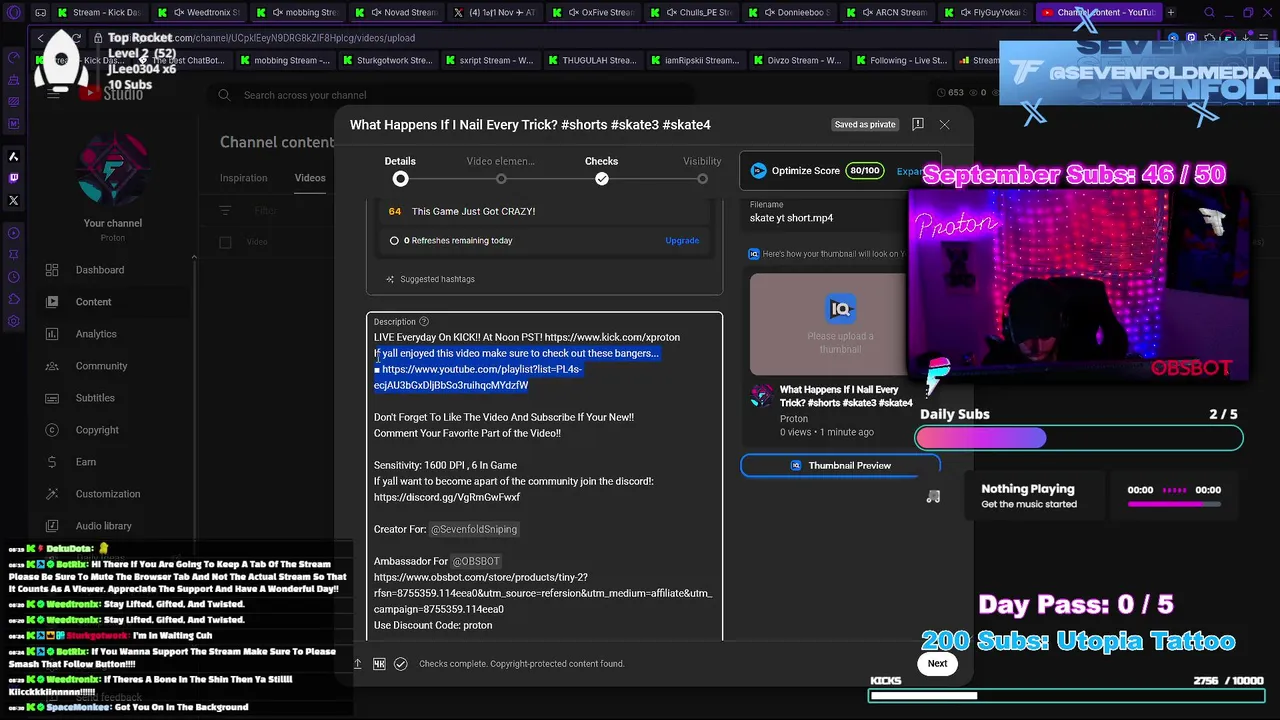Open the Sturkgotwork Stream bookmark
This screenshot has height=720, width=1280.
tap(386, 60)
